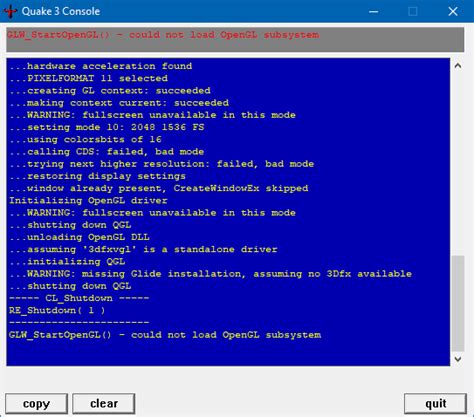The width and height of the screenshot is (474, 417).
Task: Click line '...PIXELFORMAT 11 selected'
Action: click(x=88, y=78)
